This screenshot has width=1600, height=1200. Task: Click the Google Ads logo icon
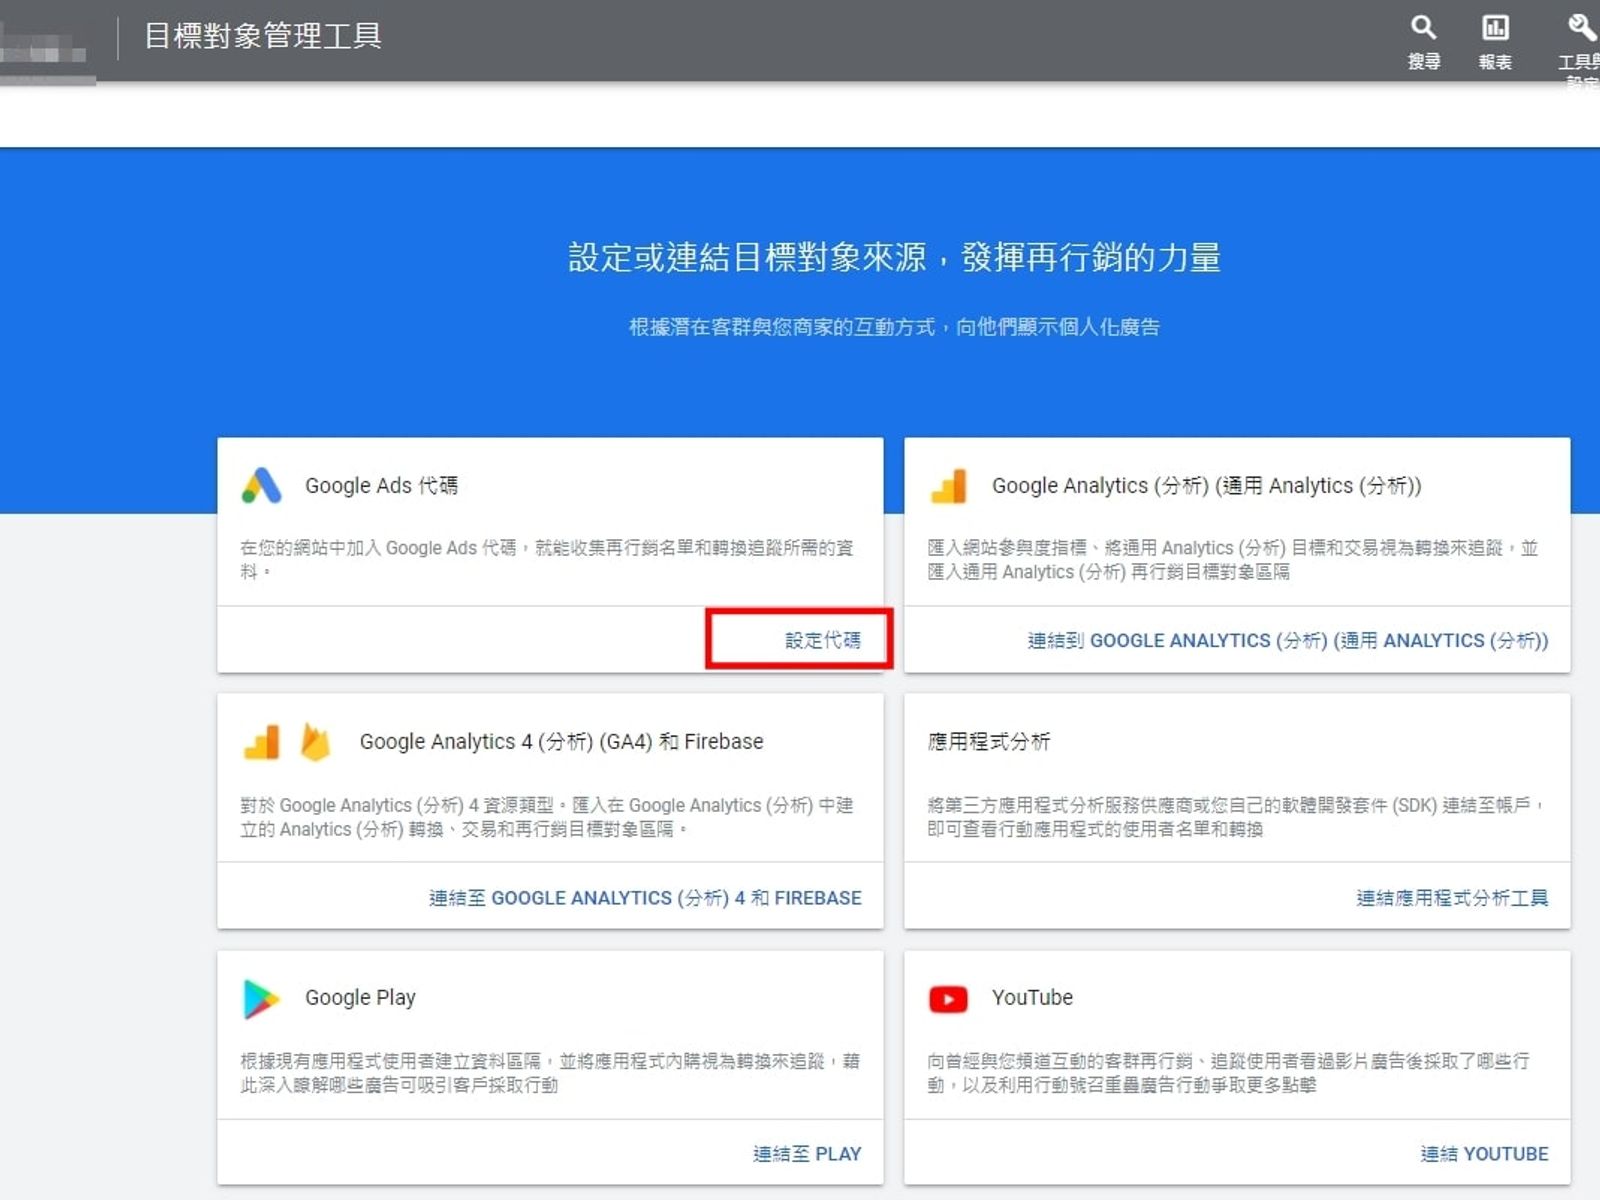pos(262,486)
